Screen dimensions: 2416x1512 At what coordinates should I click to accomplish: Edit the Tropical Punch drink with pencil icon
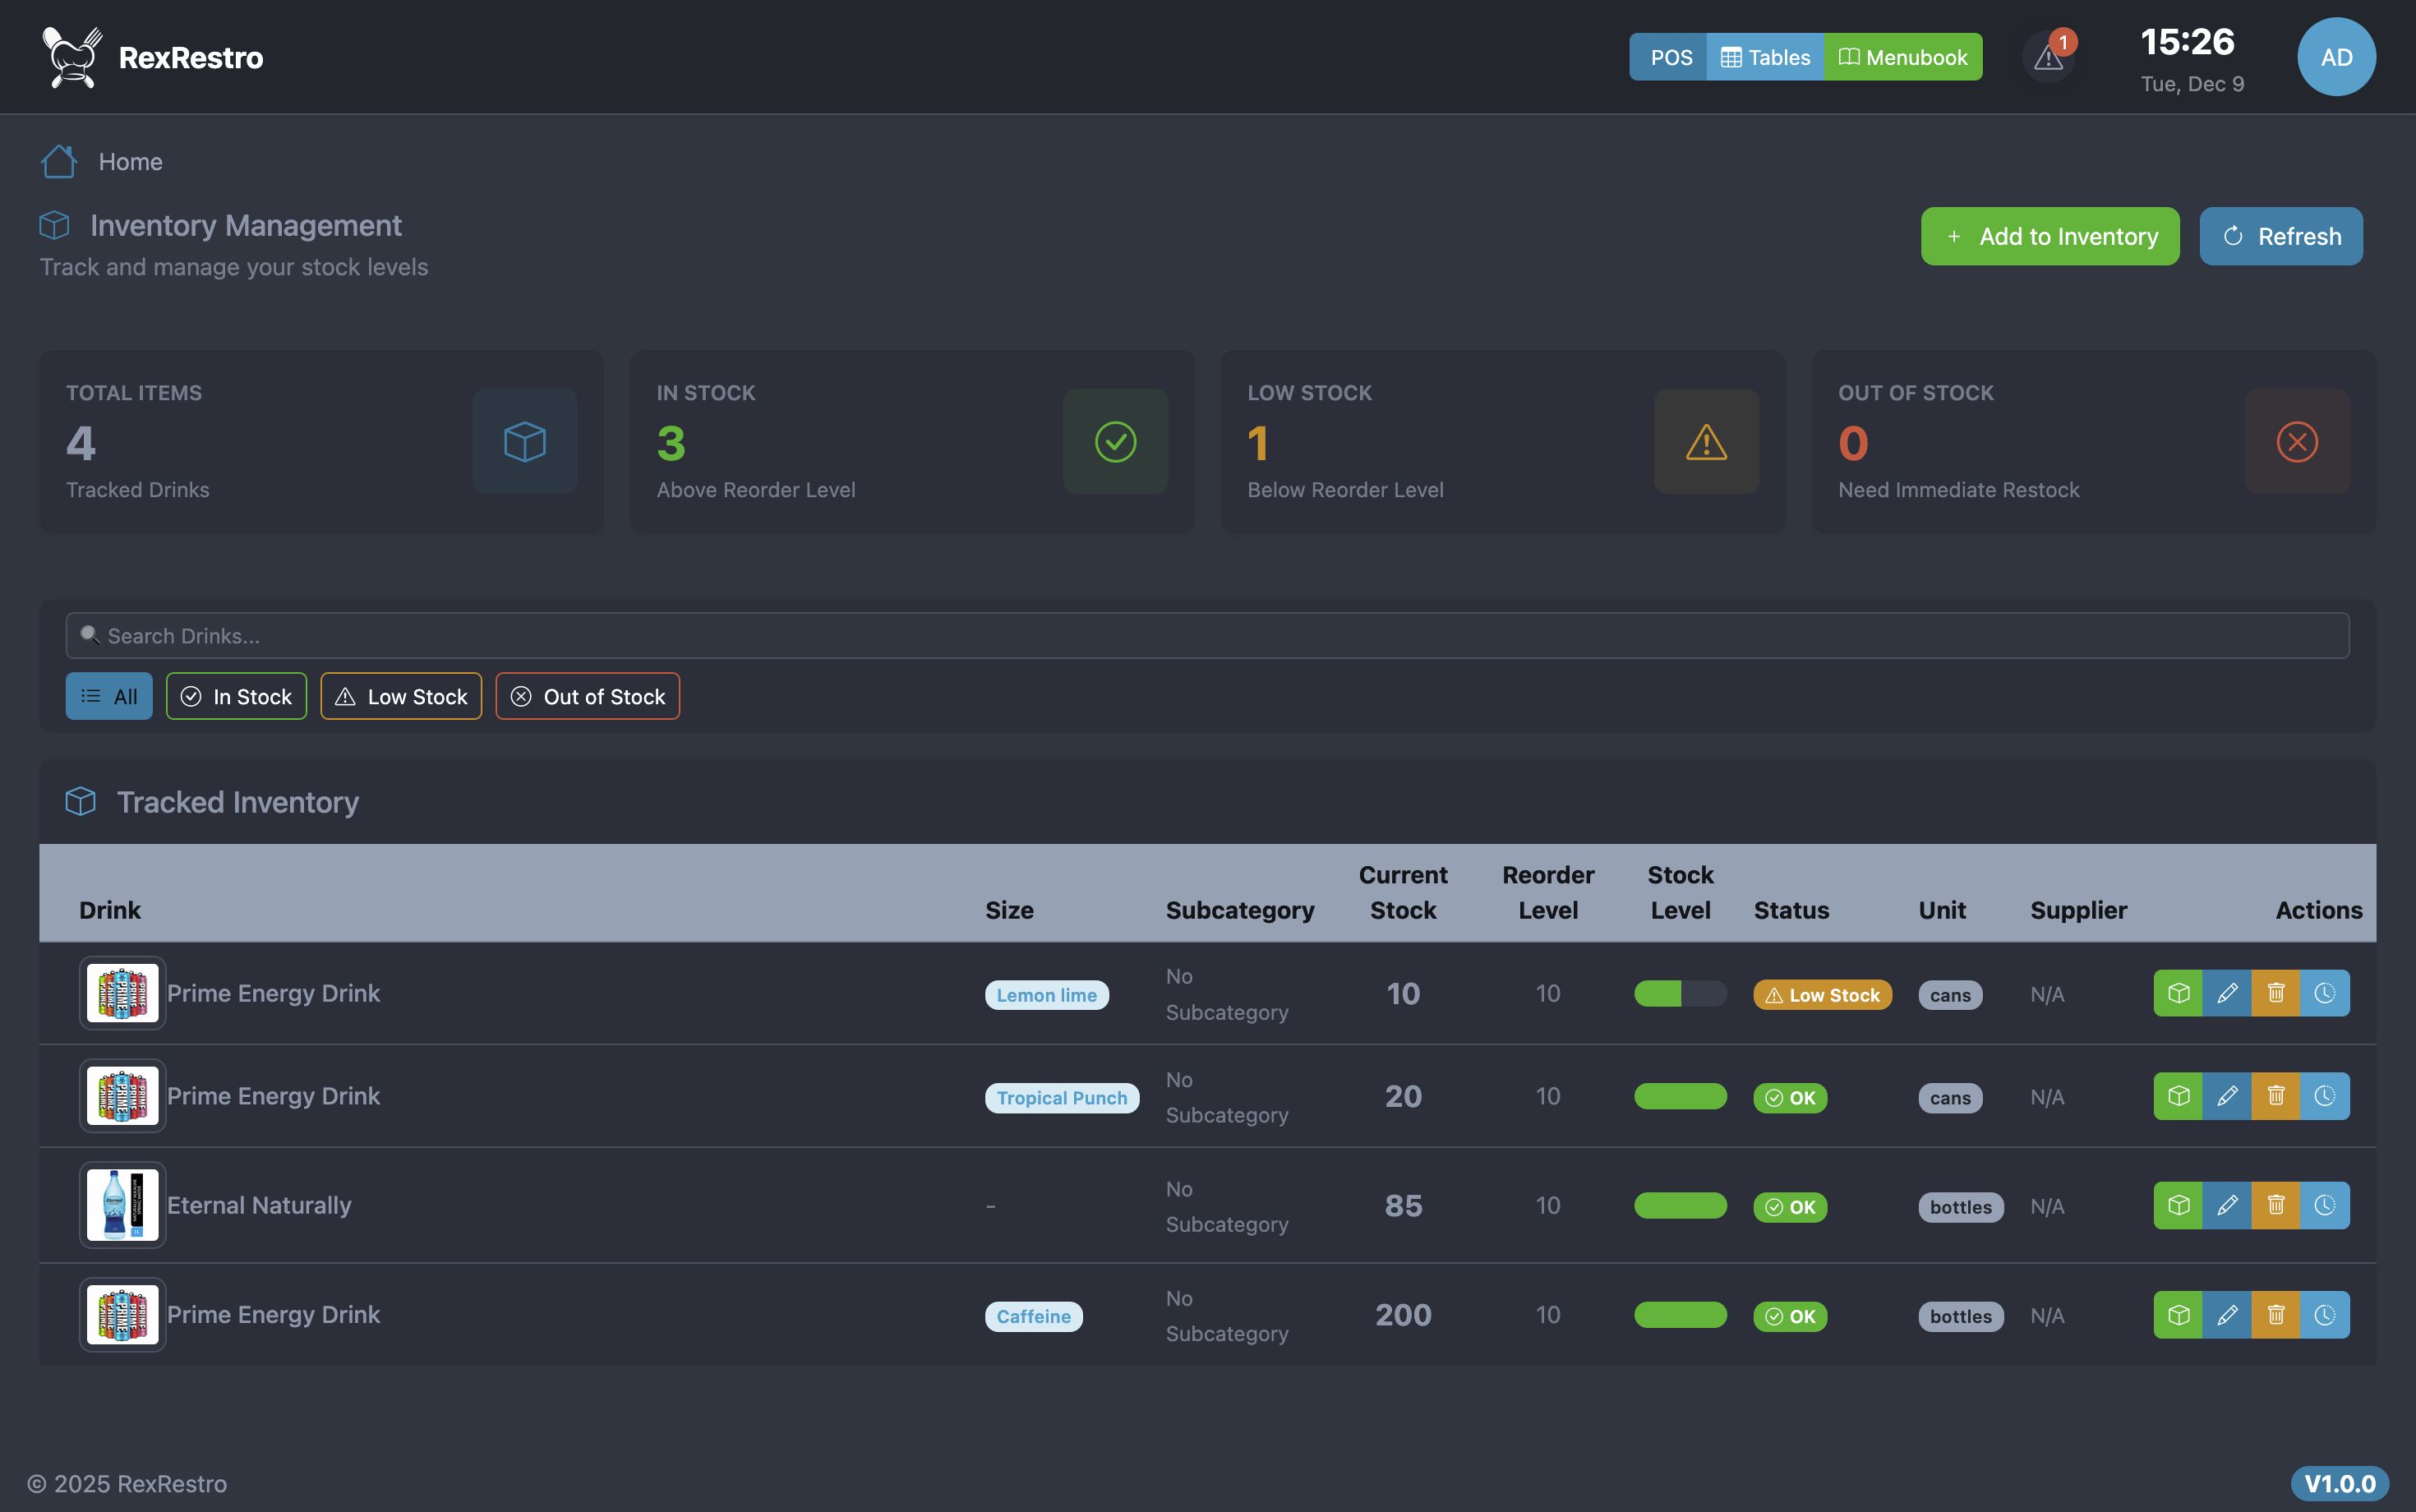(x=2227, y=1096)
